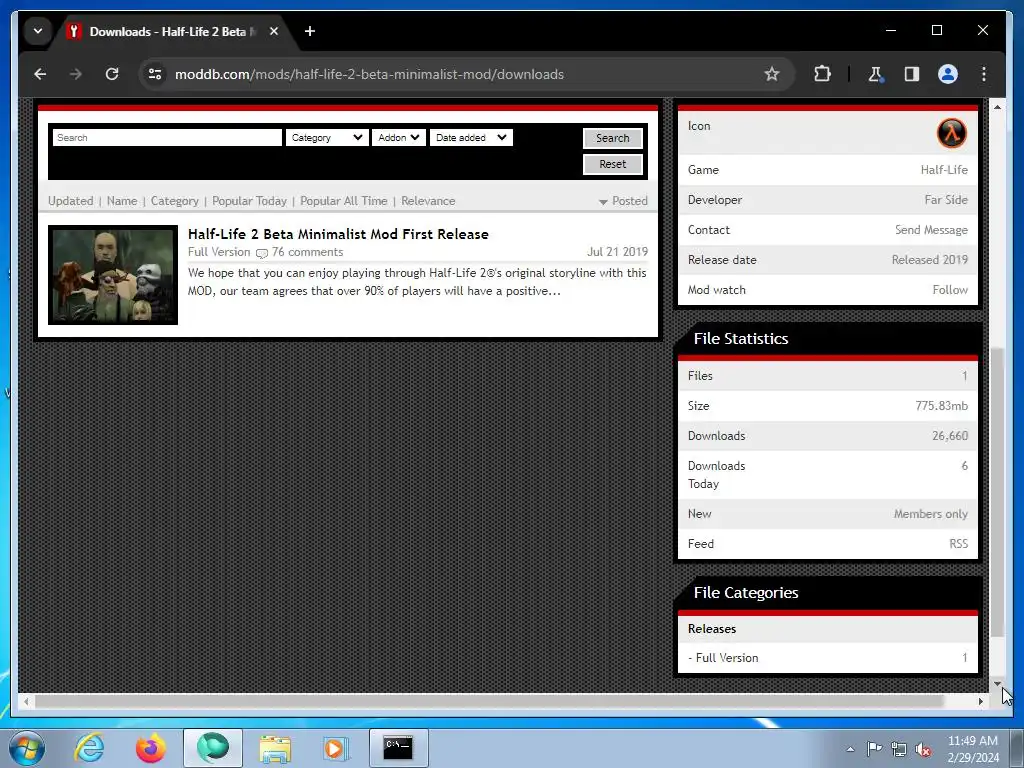The width and height of the screenshot is (1024, 768).
Task: Select the Downloads - Half-Life 2 Beta tab
Action: (x=172, y=31)
